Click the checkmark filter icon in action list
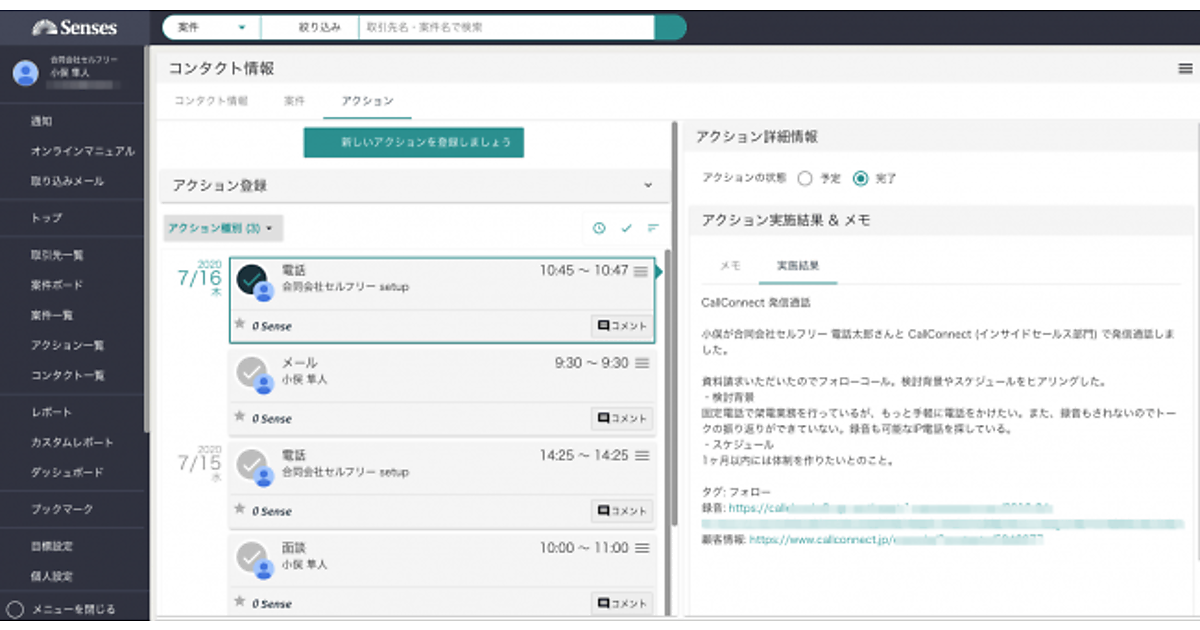Screen dimensions: 1200x630 (626, 228)
